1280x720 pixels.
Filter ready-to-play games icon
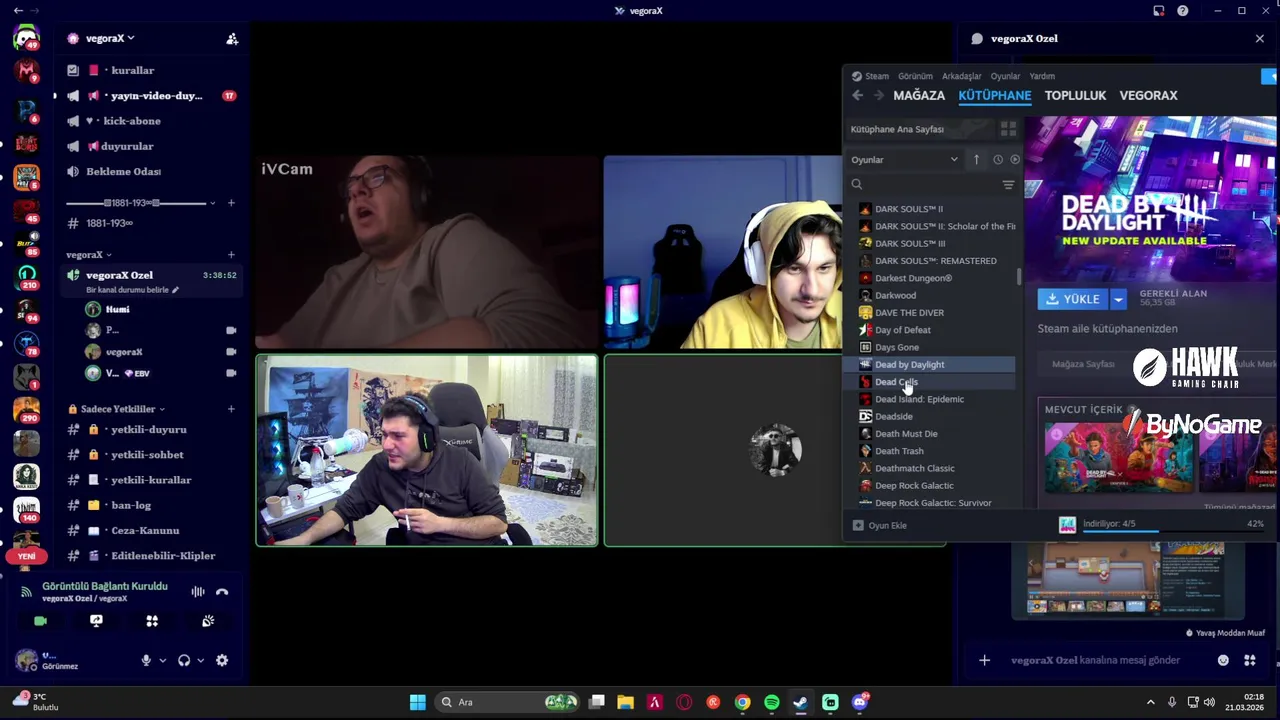(x=1015, y=160)
